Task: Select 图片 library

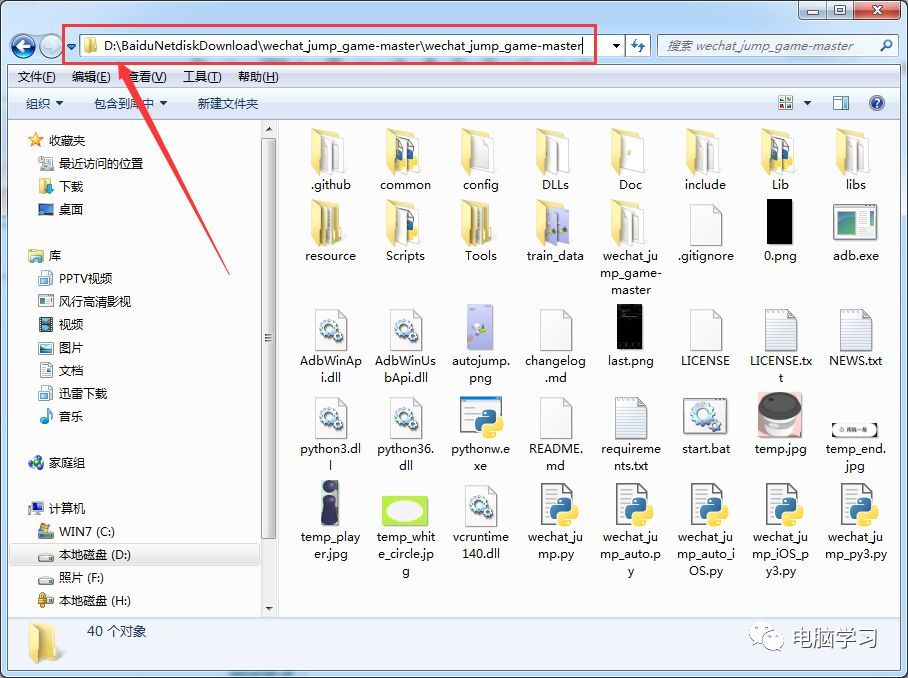Action: [61, 348]
